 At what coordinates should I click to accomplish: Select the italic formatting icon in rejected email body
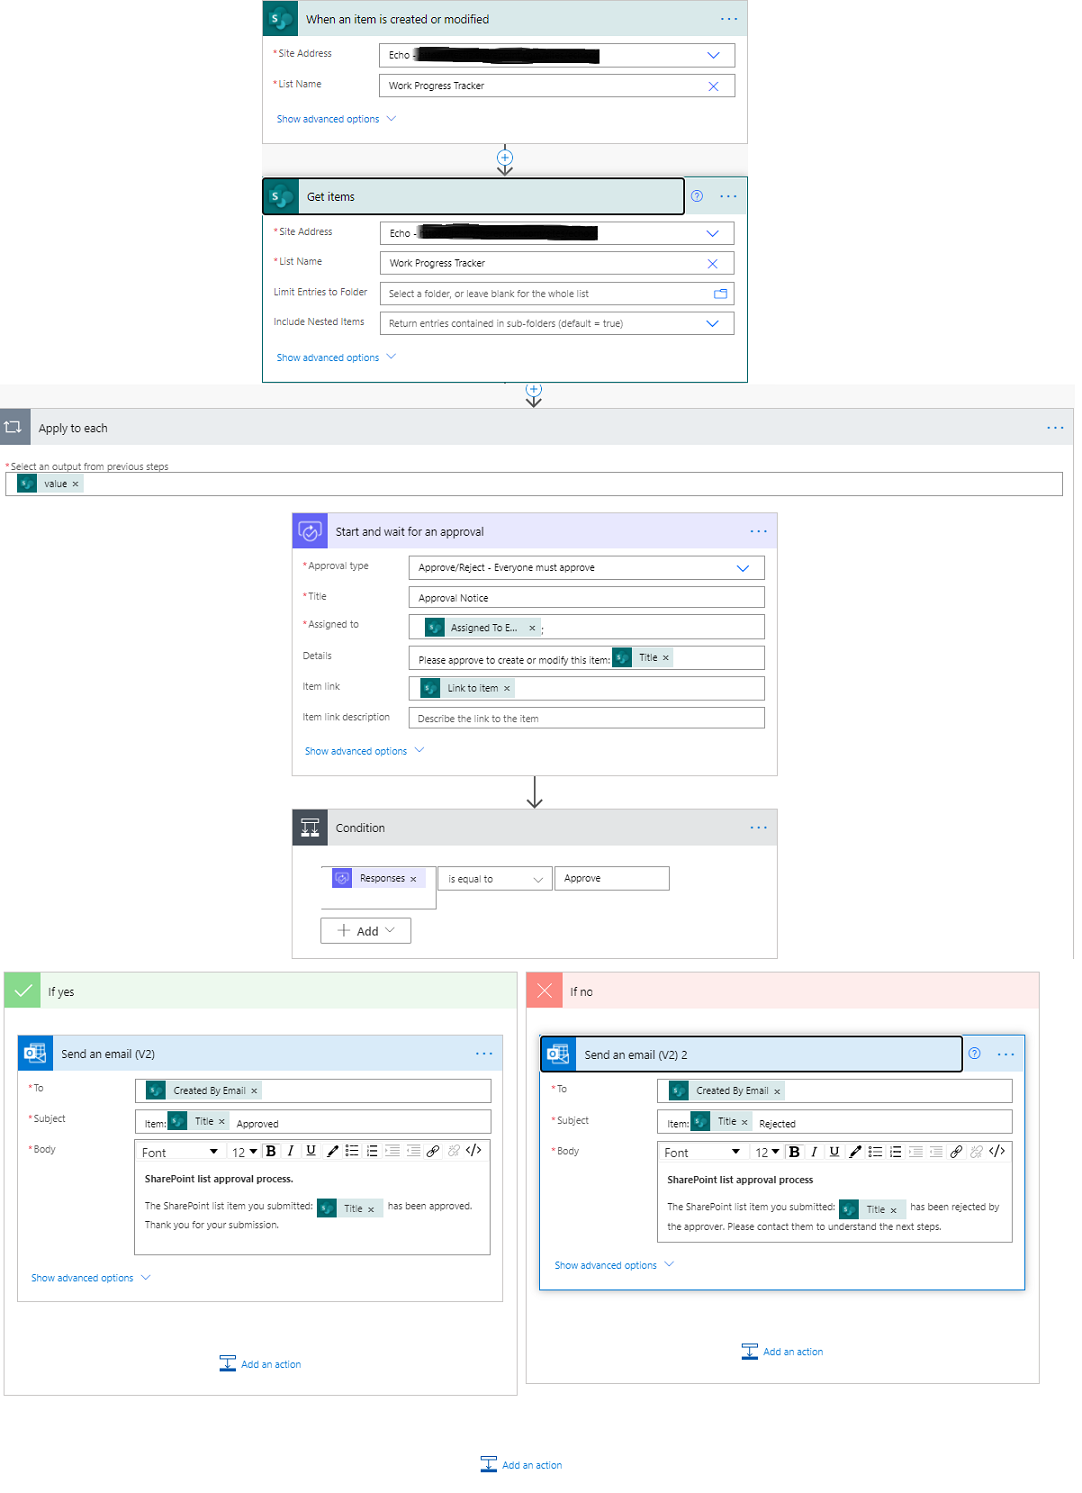coord(814,1151)
